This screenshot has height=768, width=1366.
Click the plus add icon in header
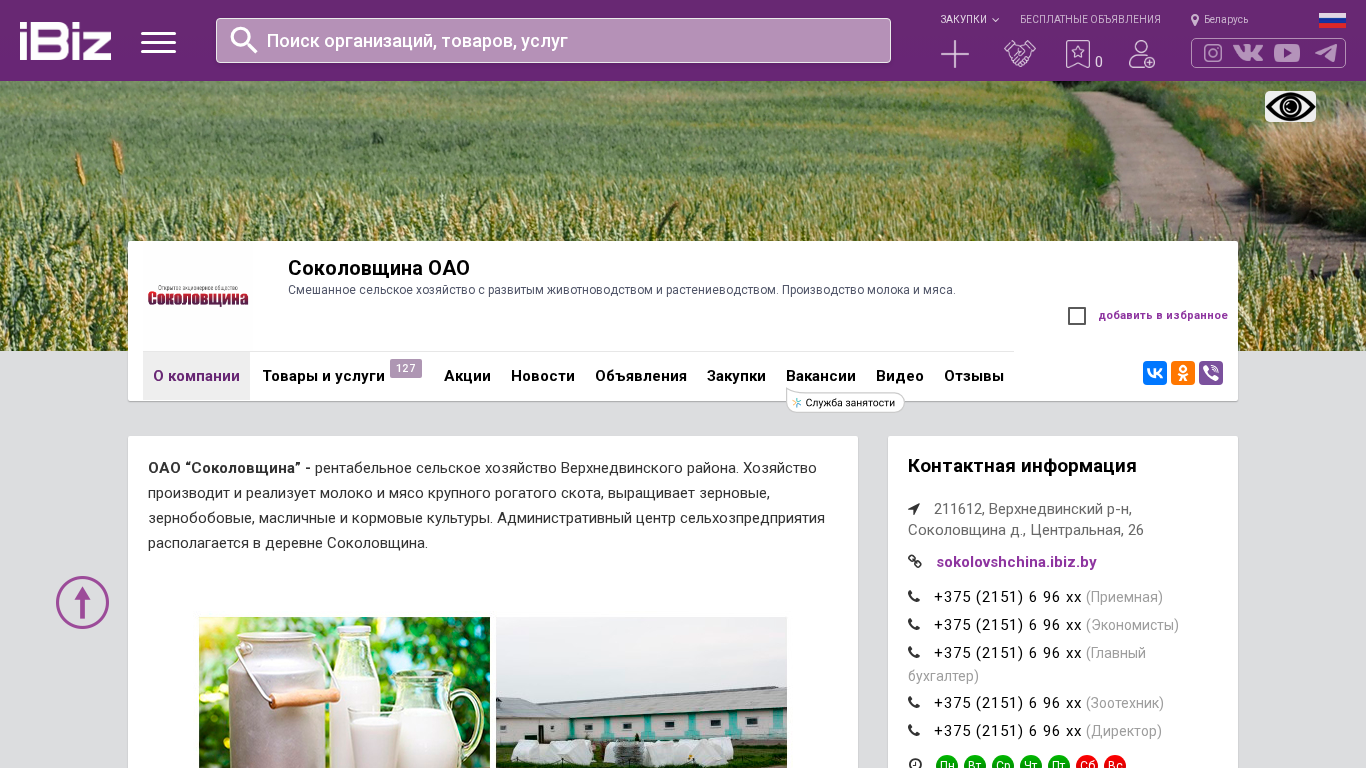point(955,54)
